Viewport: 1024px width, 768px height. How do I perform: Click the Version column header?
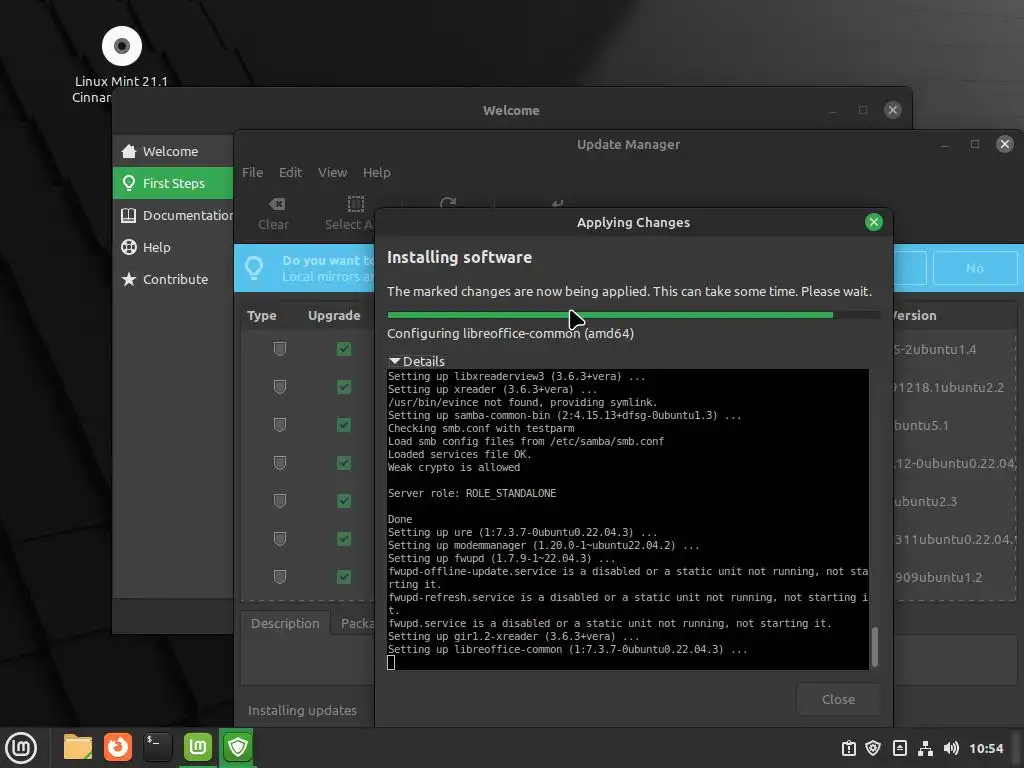[x=915, y=315]
